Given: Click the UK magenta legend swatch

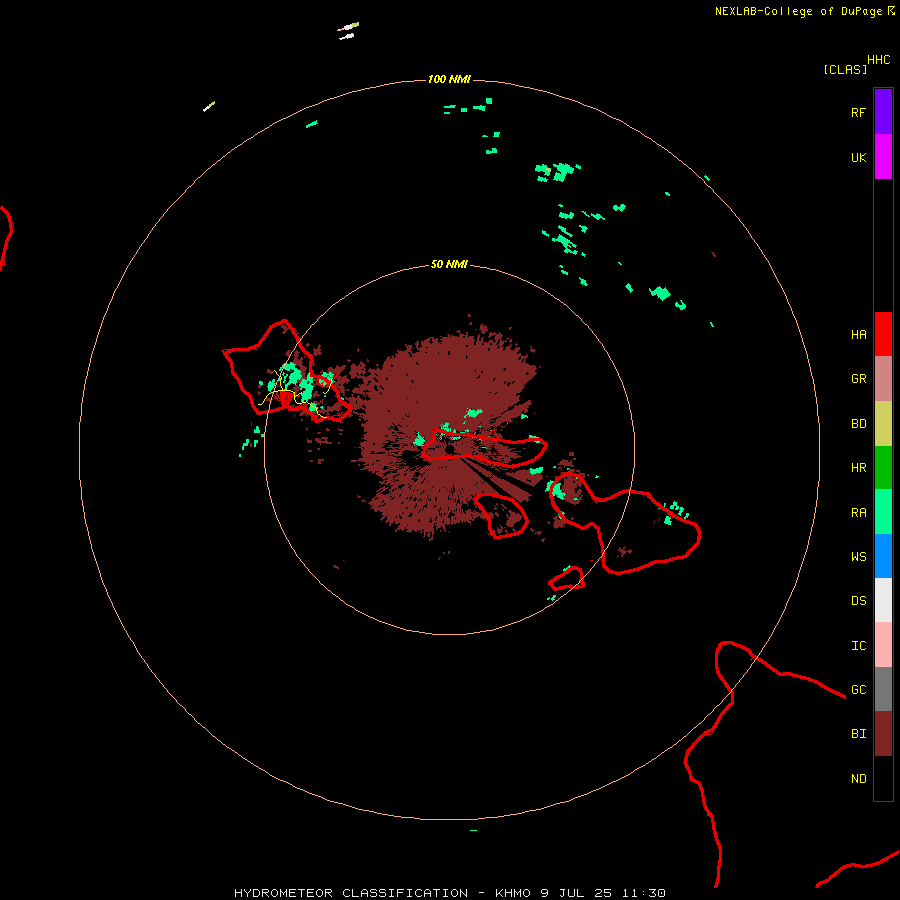Looking at the screenshot, I should [883, 157].
